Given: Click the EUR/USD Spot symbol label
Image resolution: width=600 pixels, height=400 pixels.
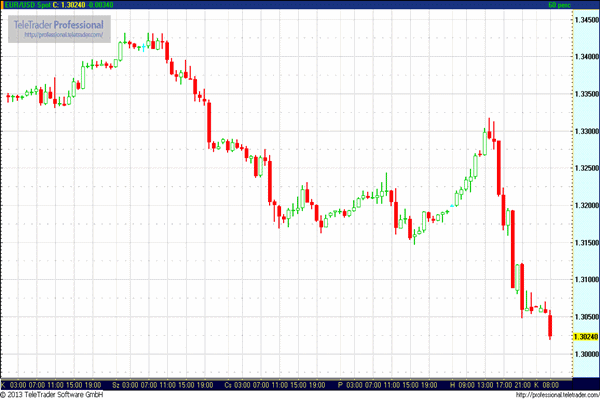Looking at the screenshot, I should pyautogui.click(x=25, y=5).
